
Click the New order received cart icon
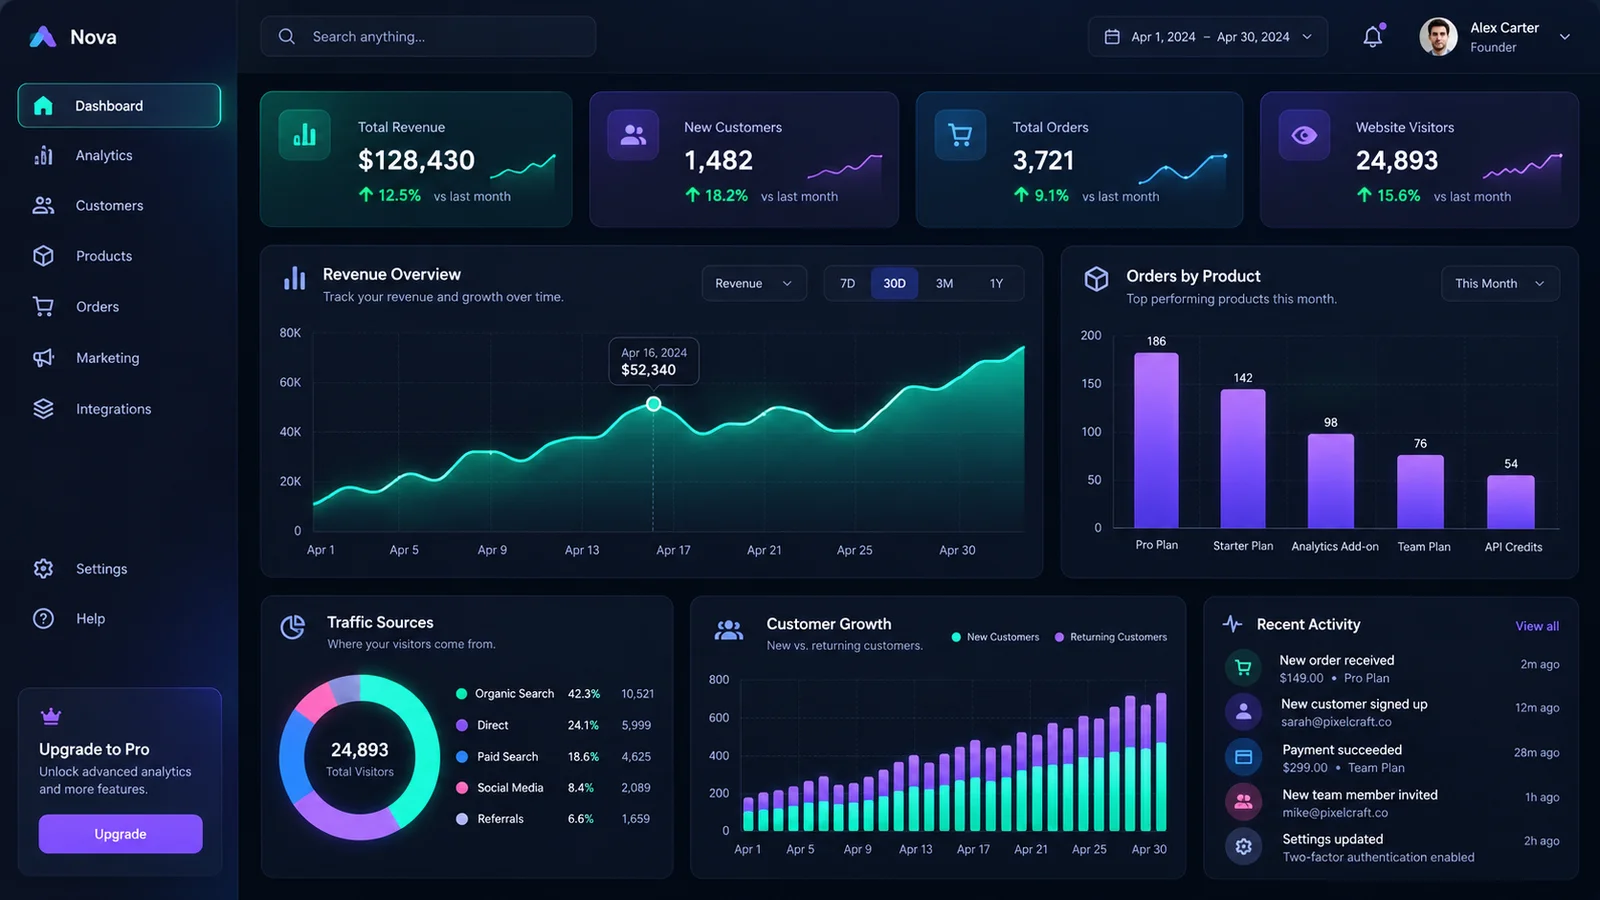click(x=1243, y=667)
